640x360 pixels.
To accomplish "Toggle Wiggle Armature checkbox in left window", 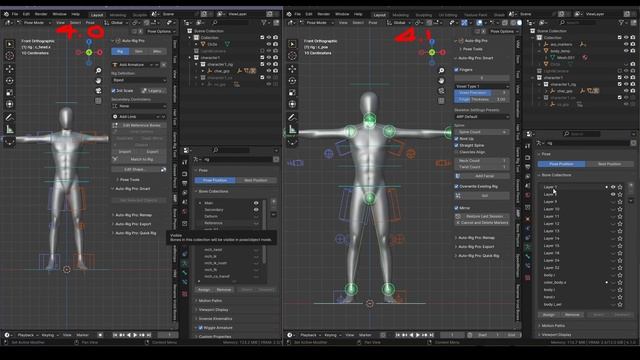I will click(201, 328).
